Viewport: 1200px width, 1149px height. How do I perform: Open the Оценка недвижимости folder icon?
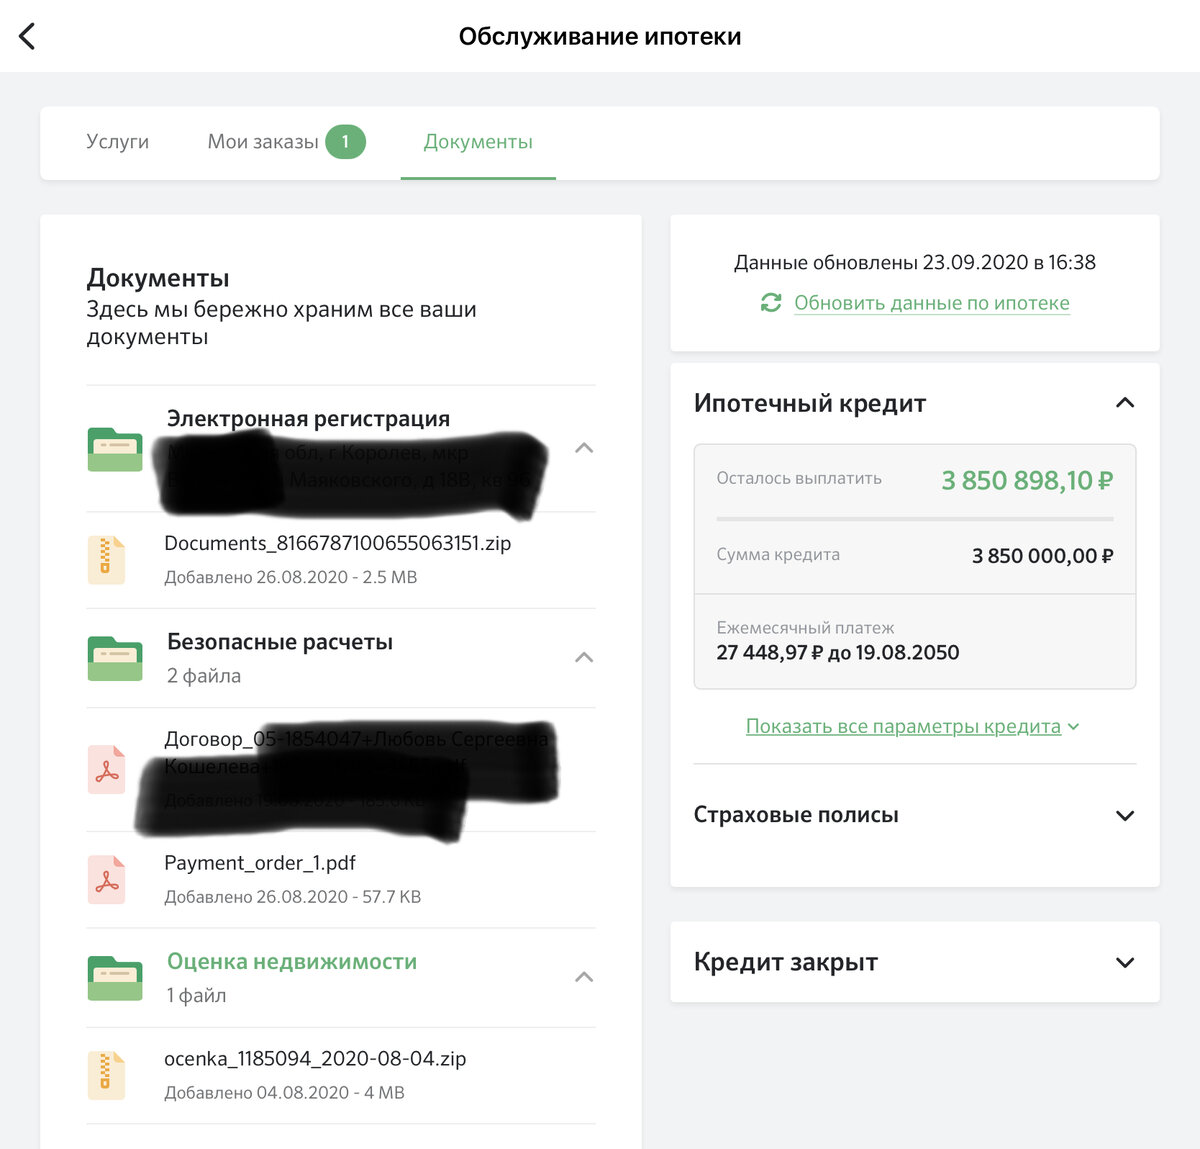point(114,977)
